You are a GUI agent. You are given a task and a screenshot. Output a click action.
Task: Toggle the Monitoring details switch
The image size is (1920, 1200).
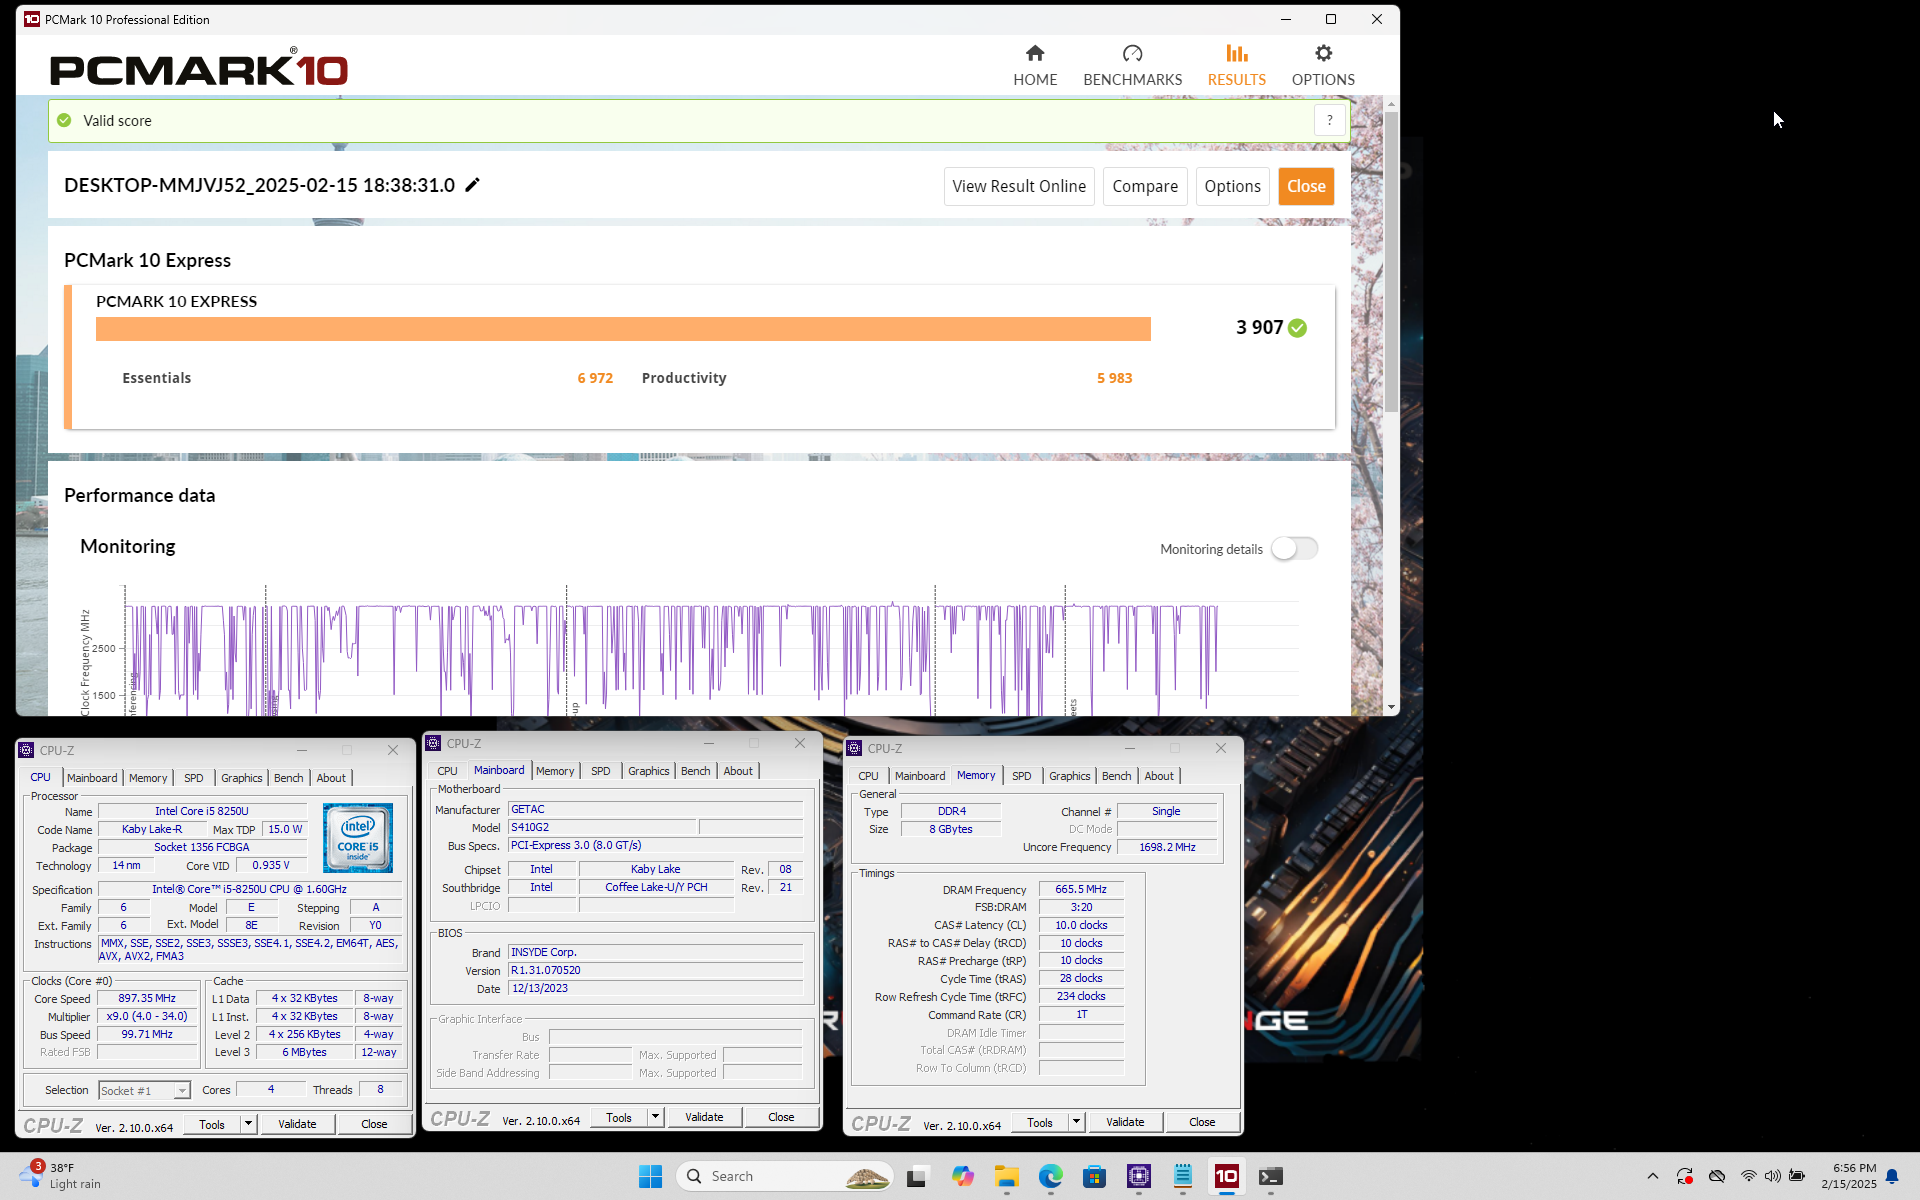click(x=1294, y=549)
